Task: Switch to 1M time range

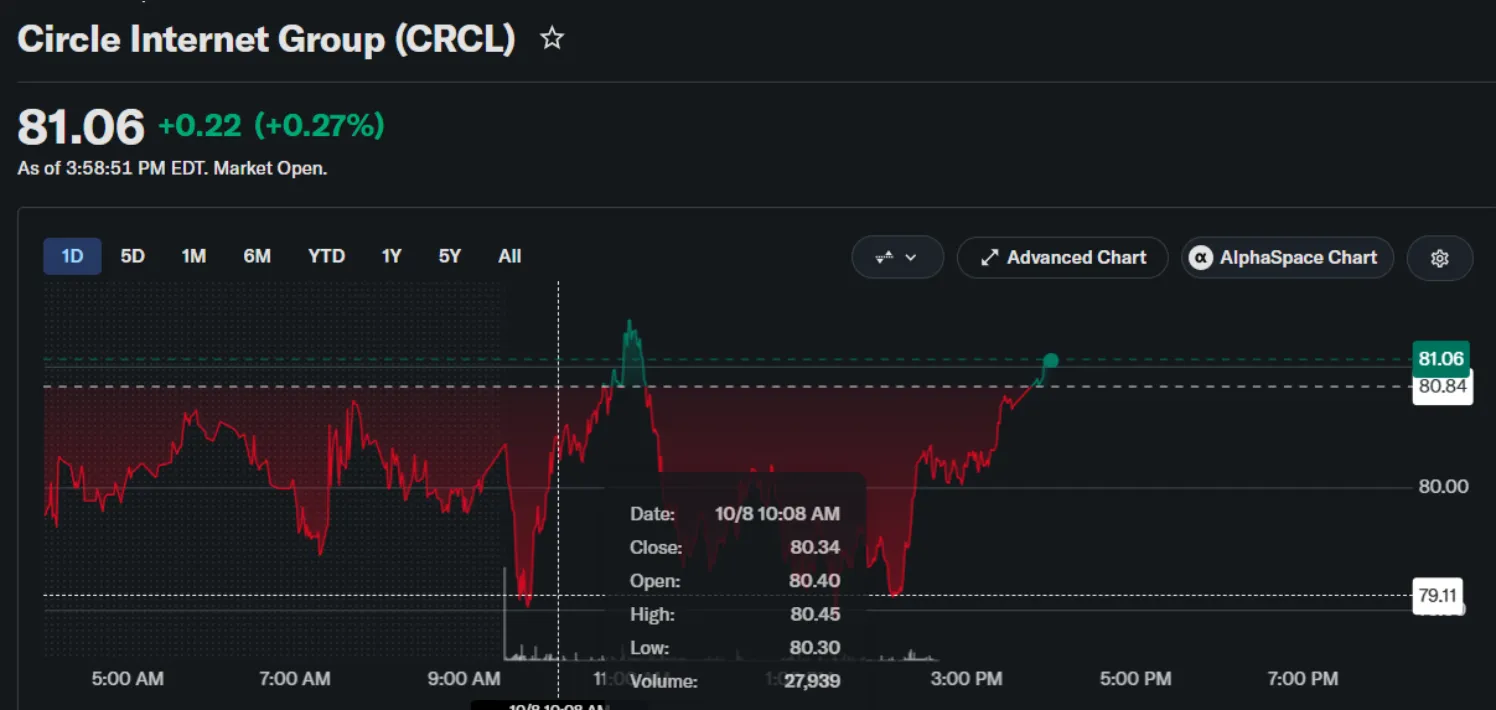Action: pyautogui.click(x=194, y=257)
